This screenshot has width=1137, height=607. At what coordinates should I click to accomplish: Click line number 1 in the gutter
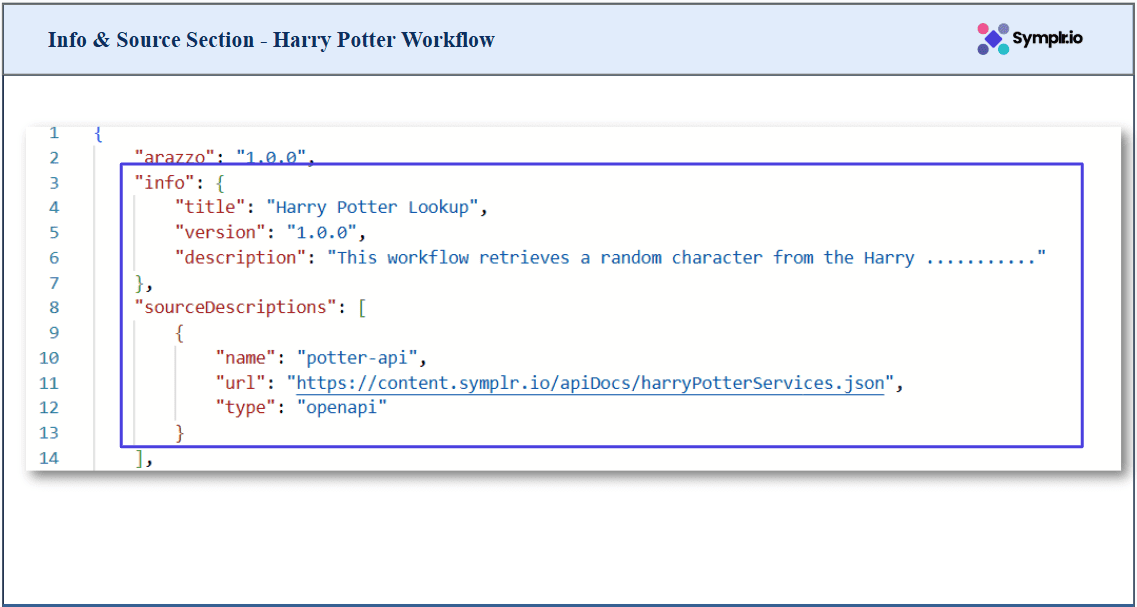pyautogui.click(x=53, y=132)
